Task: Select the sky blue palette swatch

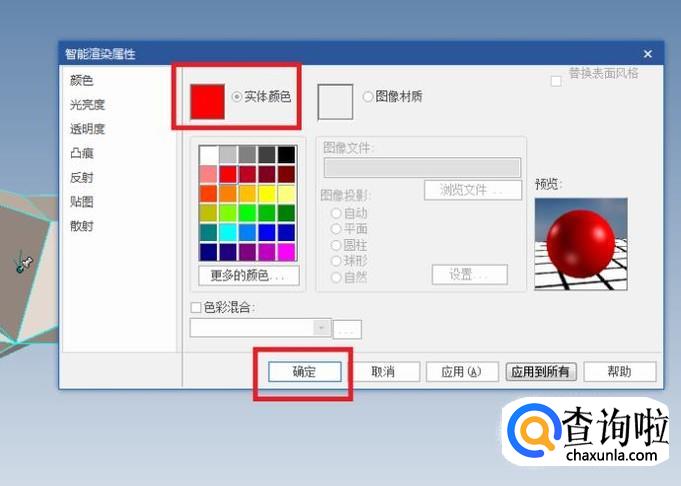Action: point(248,233)
